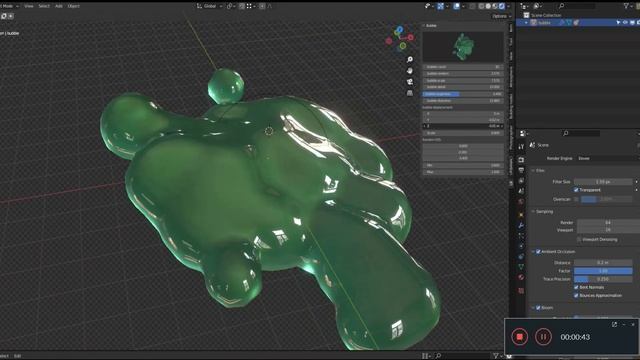640x360 pixels.
Task: Open the Particles properties tab
Action: [521, 236]
